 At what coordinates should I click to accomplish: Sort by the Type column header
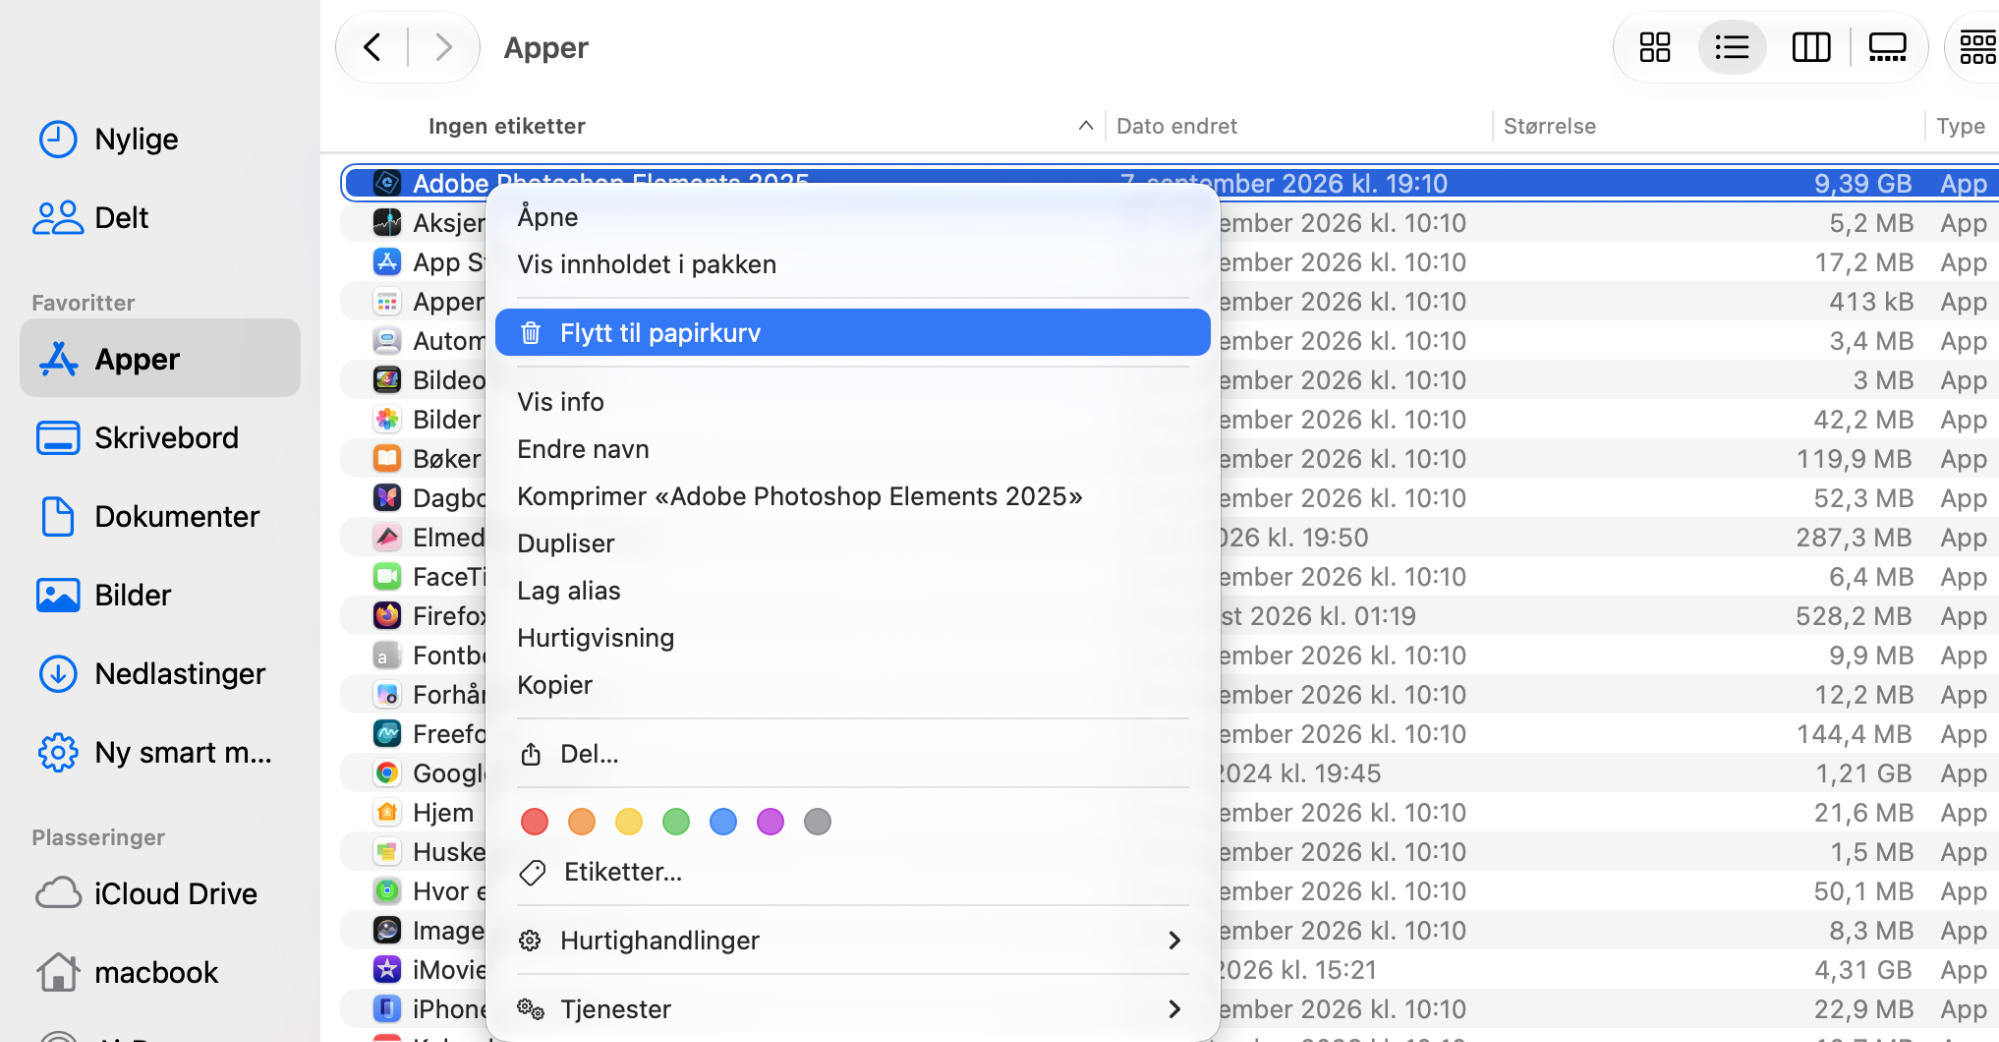pos(1961,126)
